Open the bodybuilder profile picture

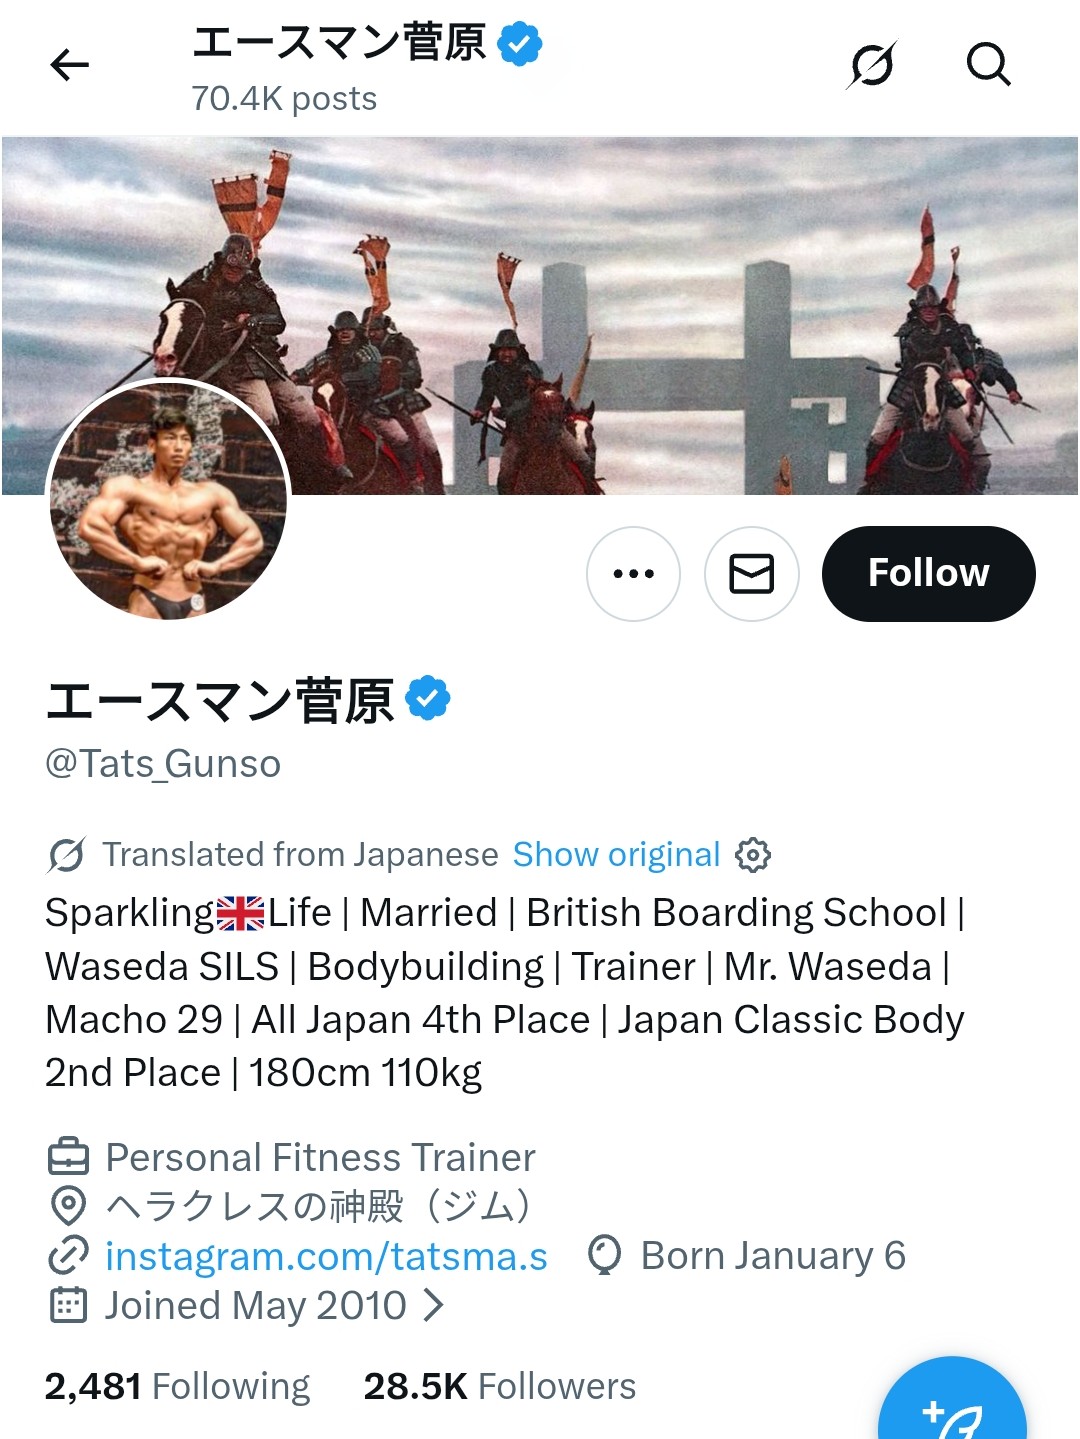point(169,500)
